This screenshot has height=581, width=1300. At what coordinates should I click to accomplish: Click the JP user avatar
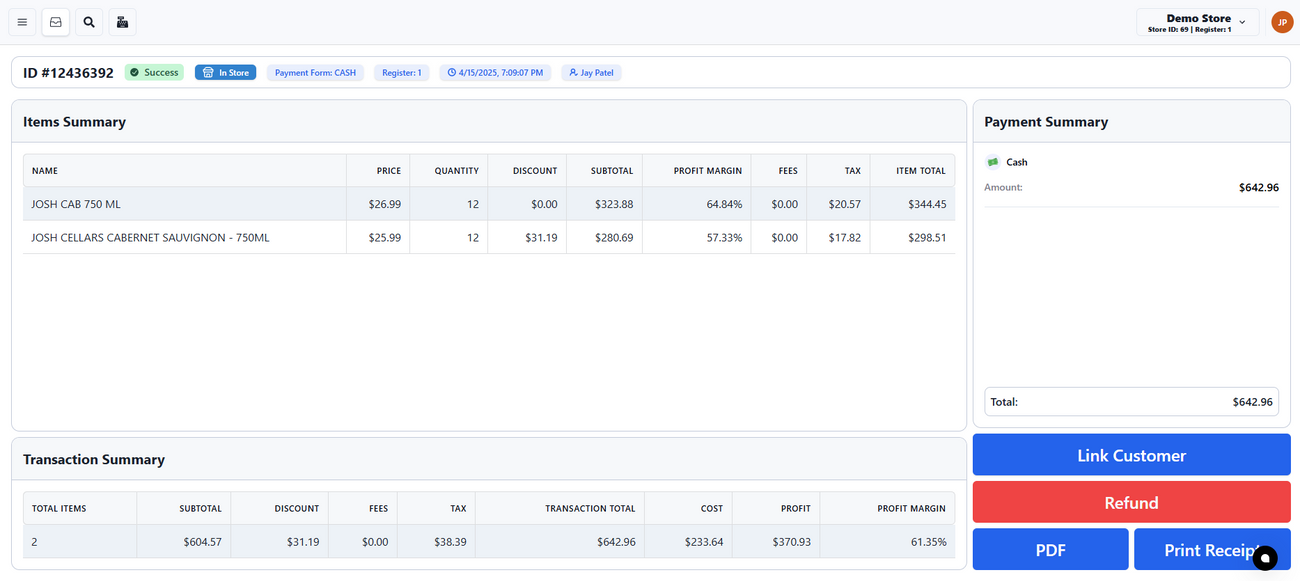(1282, 22)
